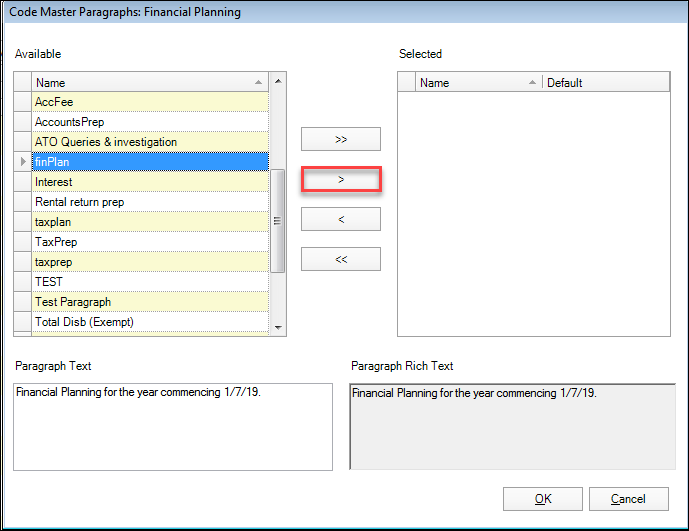Click the single add (>) arrow button
The height and width of the screenshot is (531, 689).
(x=341, y=179)
